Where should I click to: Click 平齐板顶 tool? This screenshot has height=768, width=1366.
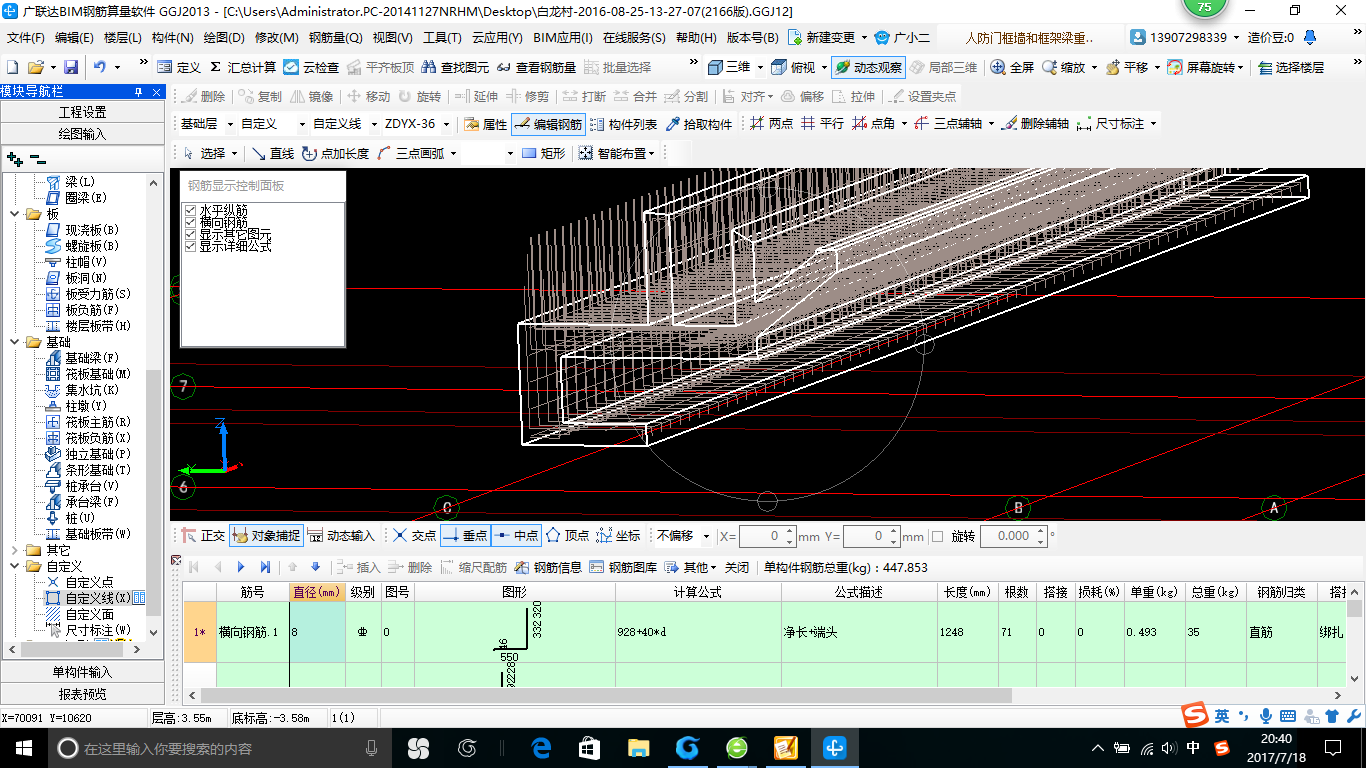coord(379,67)
